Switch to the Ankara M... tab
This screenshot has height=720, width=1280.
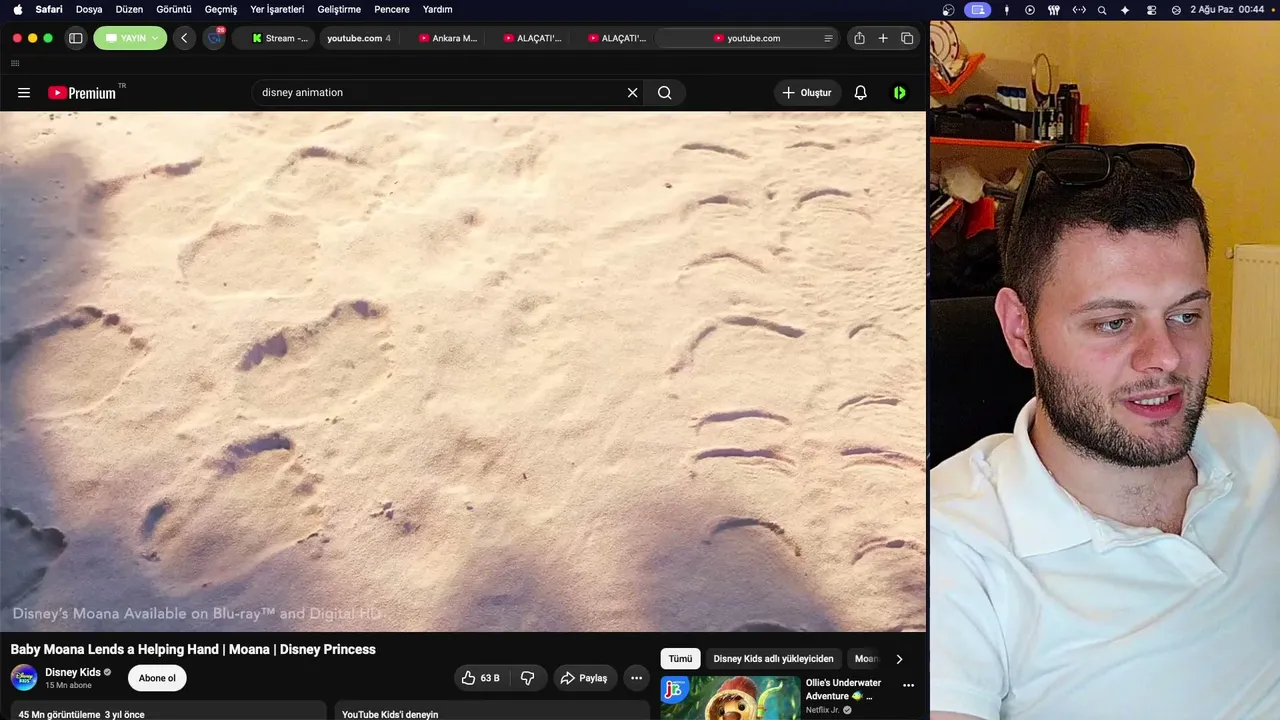click(447, 38)
